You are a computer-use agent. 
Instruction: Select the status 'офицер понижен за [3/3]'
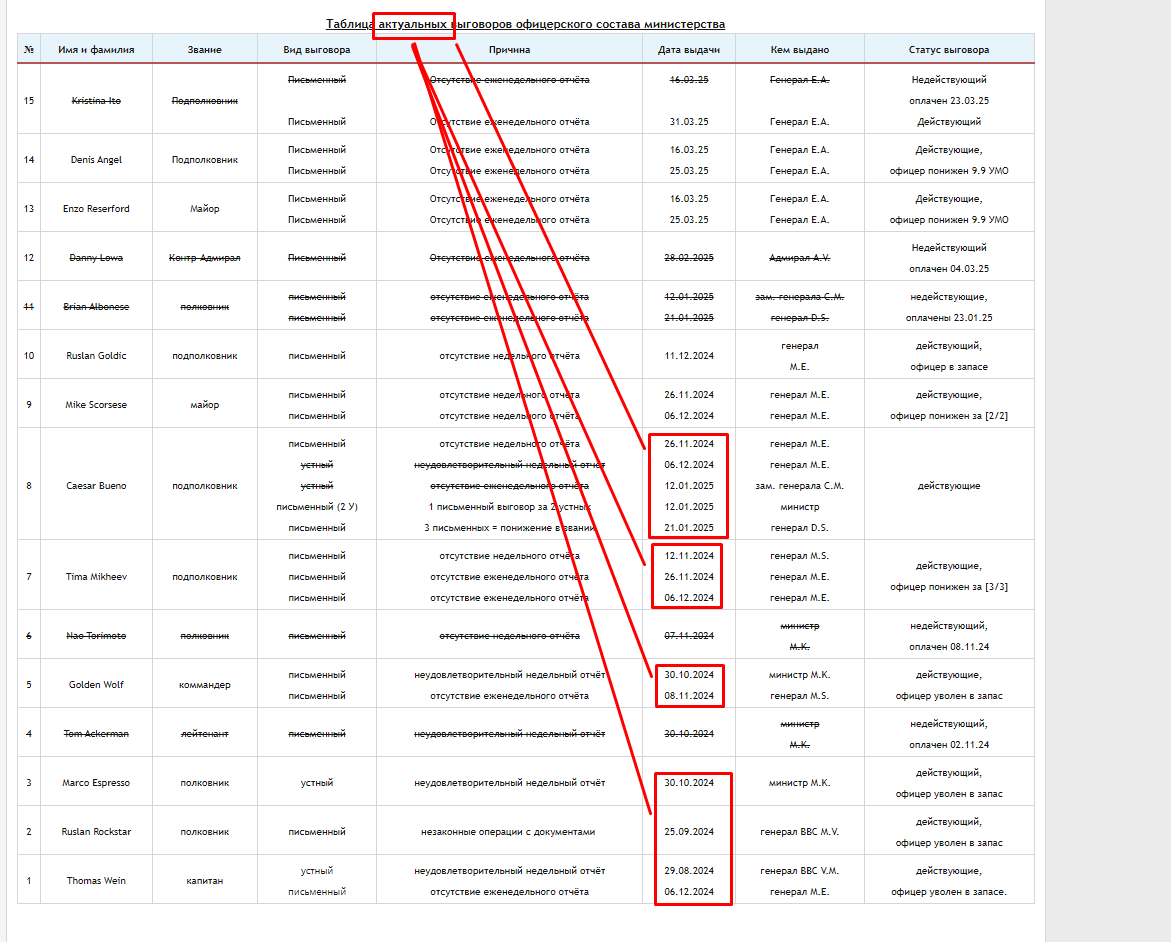[x=949, y=587]
